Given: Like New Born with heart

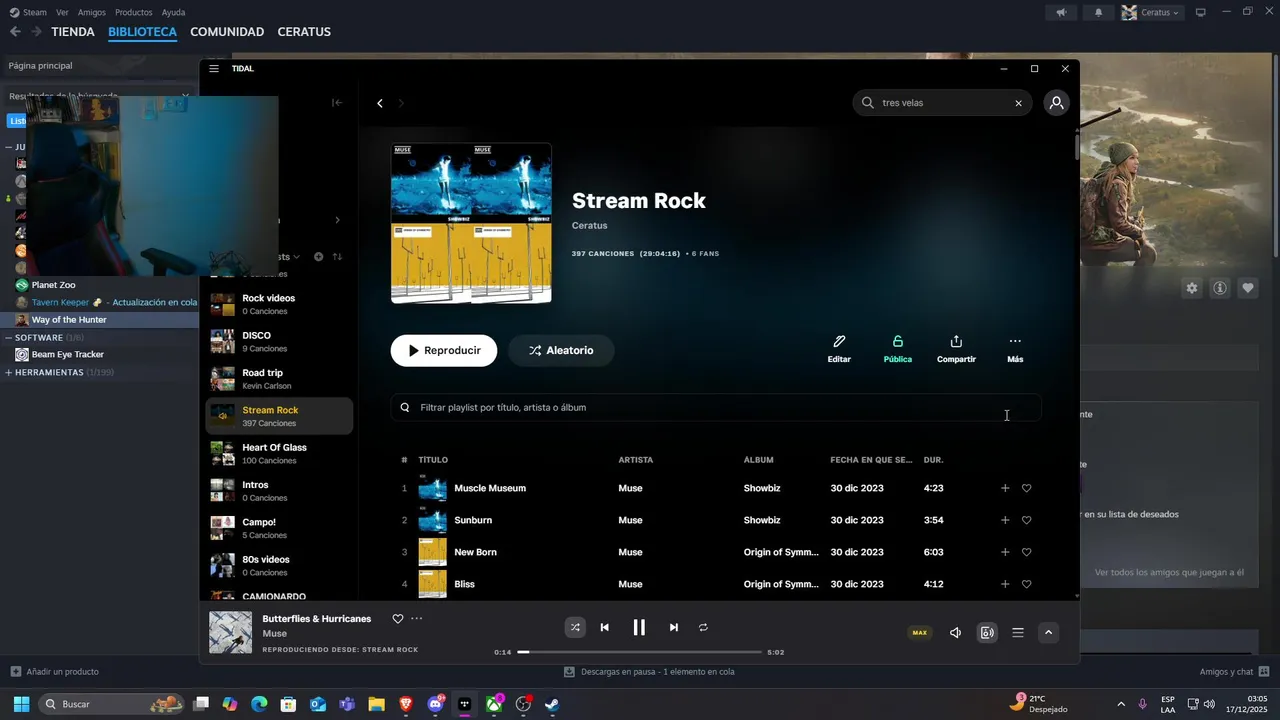Looking at the screenshot, I should point(1026,552).
